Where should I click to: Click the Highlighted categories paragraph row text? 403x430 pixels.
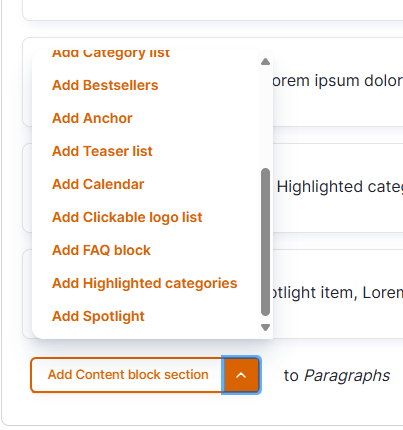339,187
